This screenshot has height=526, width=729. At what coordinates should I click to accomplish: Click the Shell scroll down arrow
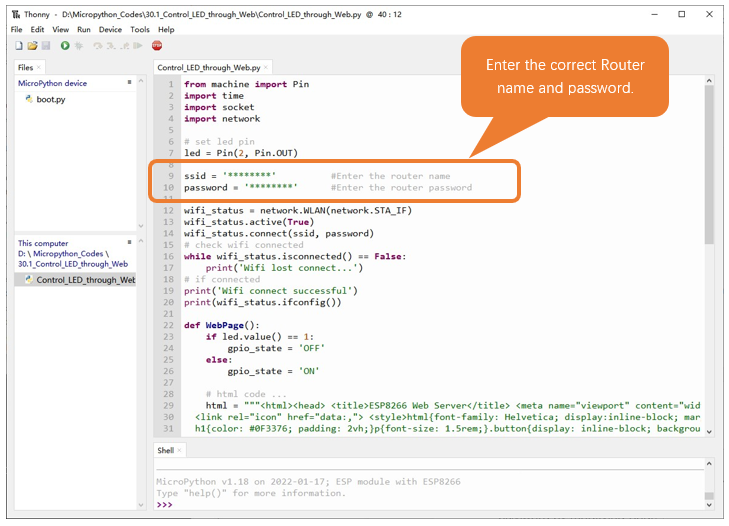[x=709, y=505]
